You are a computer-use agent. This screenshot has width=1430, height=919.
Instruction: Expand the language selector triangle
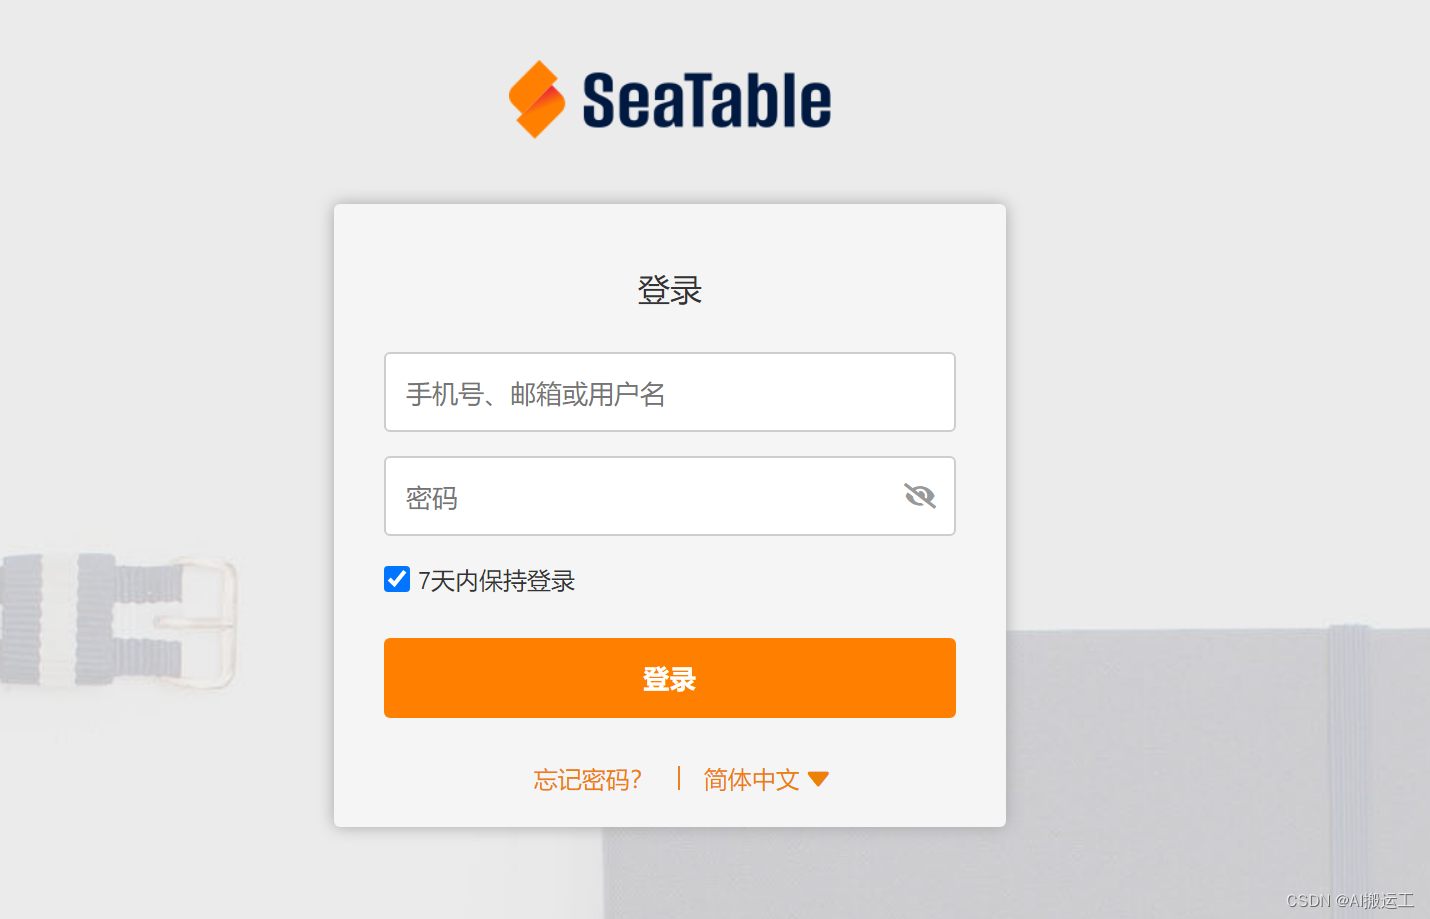819,777
